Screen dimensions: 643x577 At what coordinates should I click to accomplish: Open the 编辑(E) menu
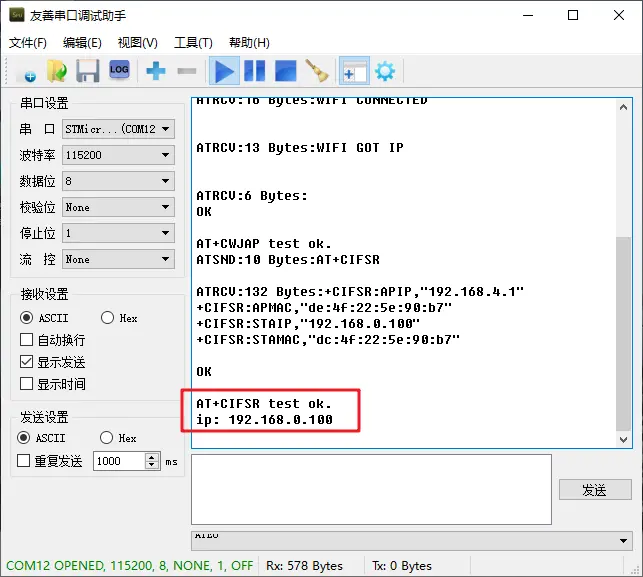pos(82,43)
